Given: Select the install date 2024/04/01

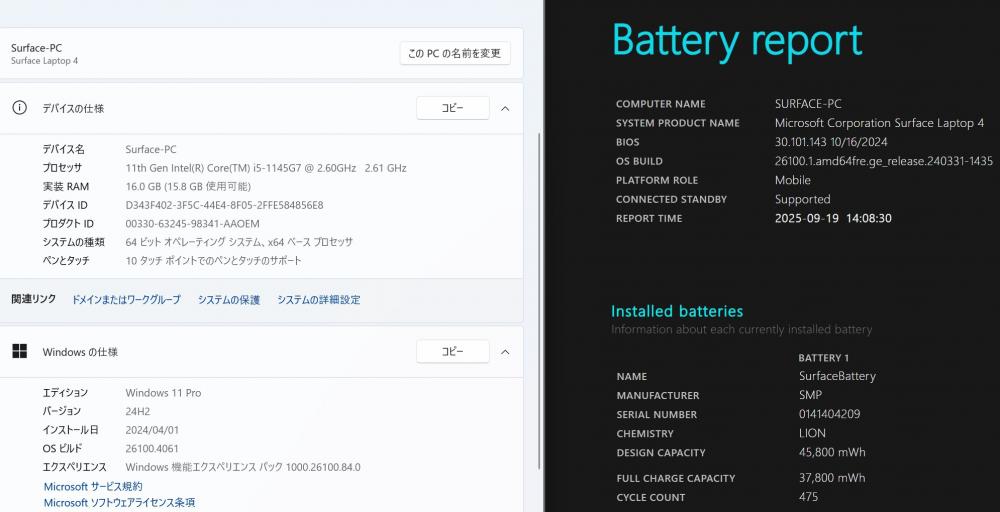Looking at the screenshot, I should pyautogui.click(x=152, y=430).
